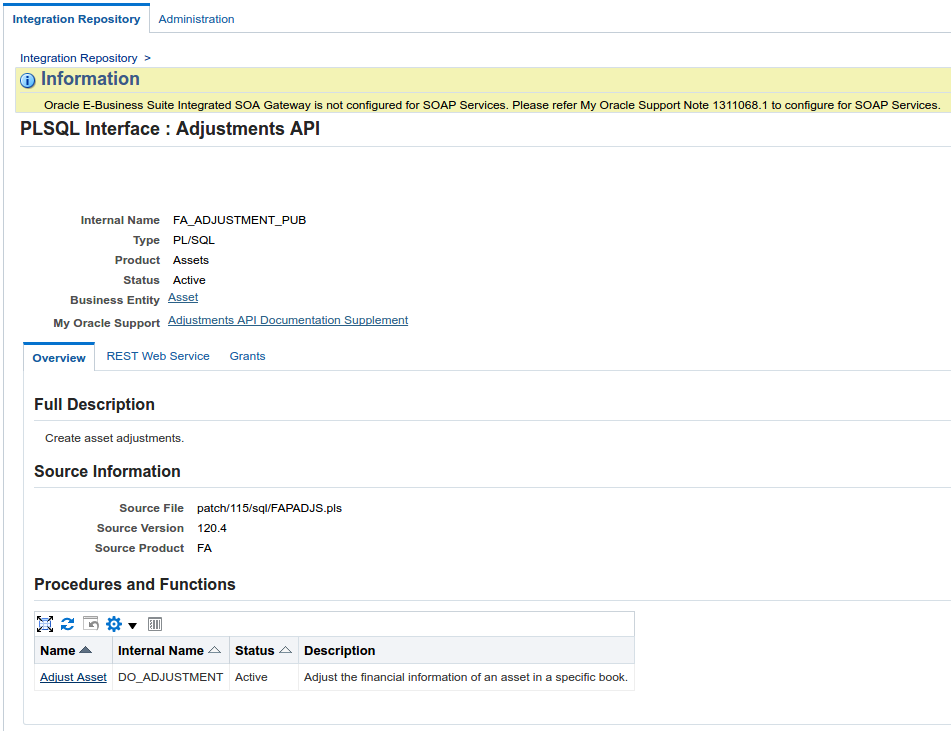Click the information icon in the yellow banner

(x=26, y=80)
